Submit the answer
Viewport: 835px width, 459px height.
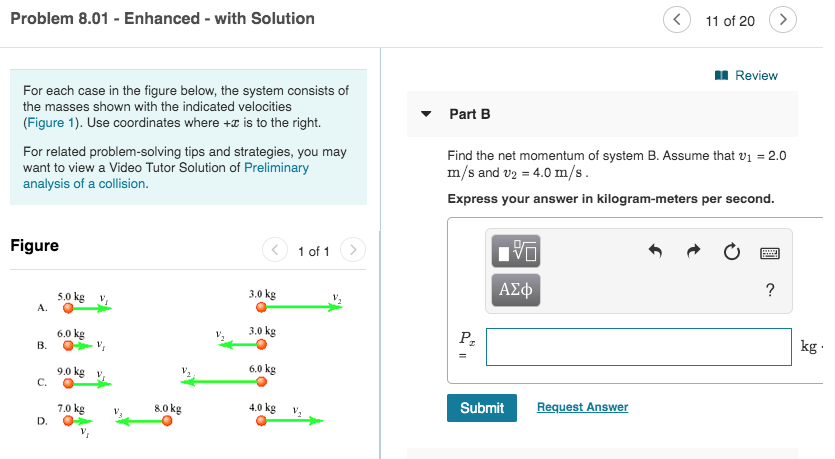point(482,408)
